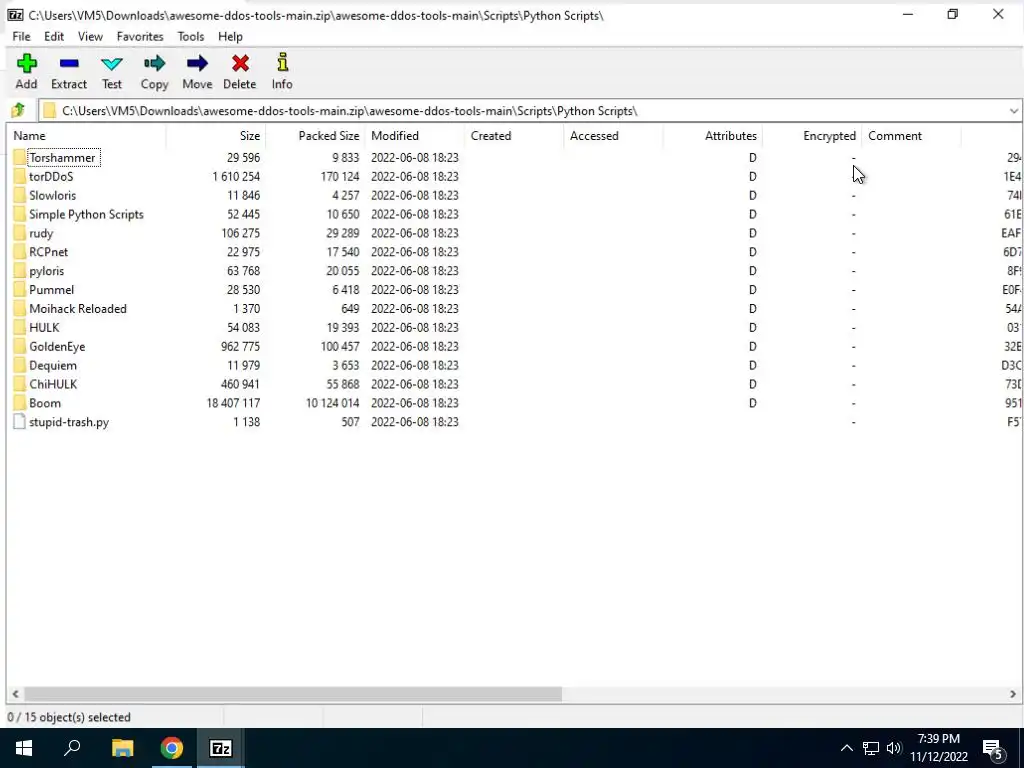The height and width of the screenshot is (768, 1024).
Task: Select the ChiHULK folder icon
Action: tap(20, 385)
